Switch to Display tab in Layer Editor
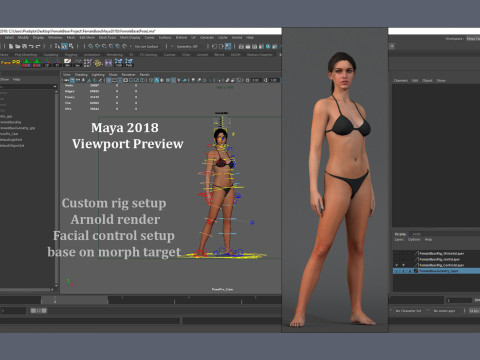The width and height of the screenshot is (480, 360). click(x=400, y=234)
